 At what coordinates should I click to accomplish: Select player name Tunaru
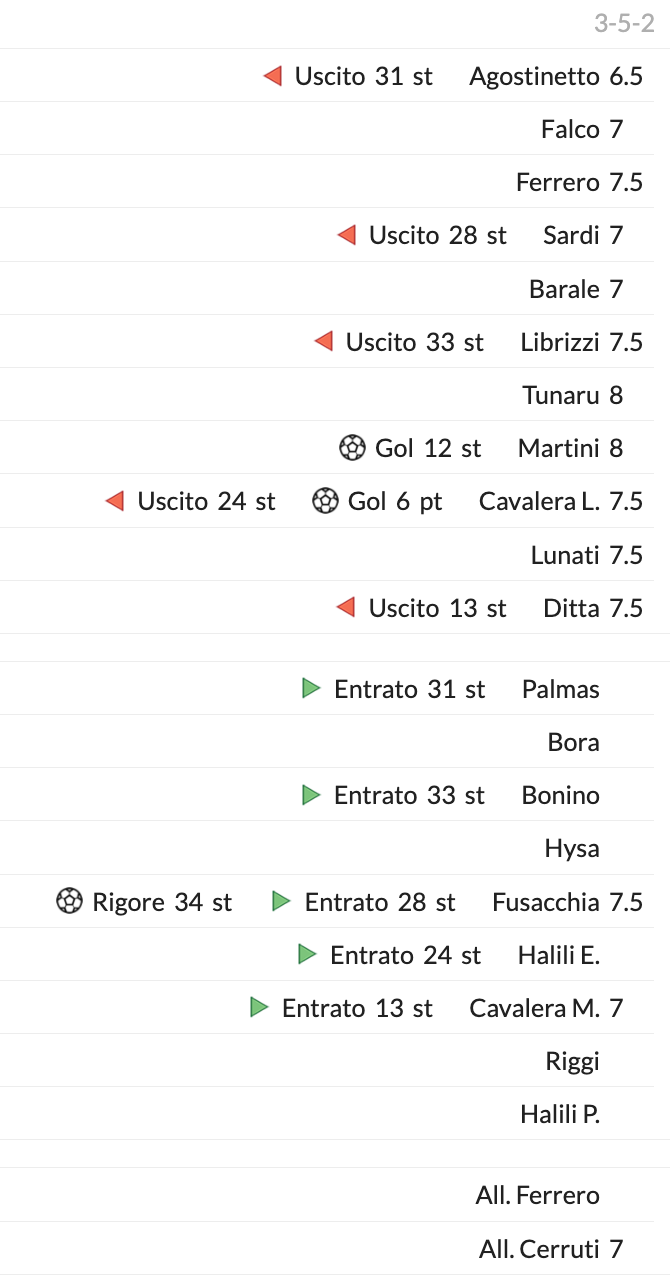tap(560, 395)
